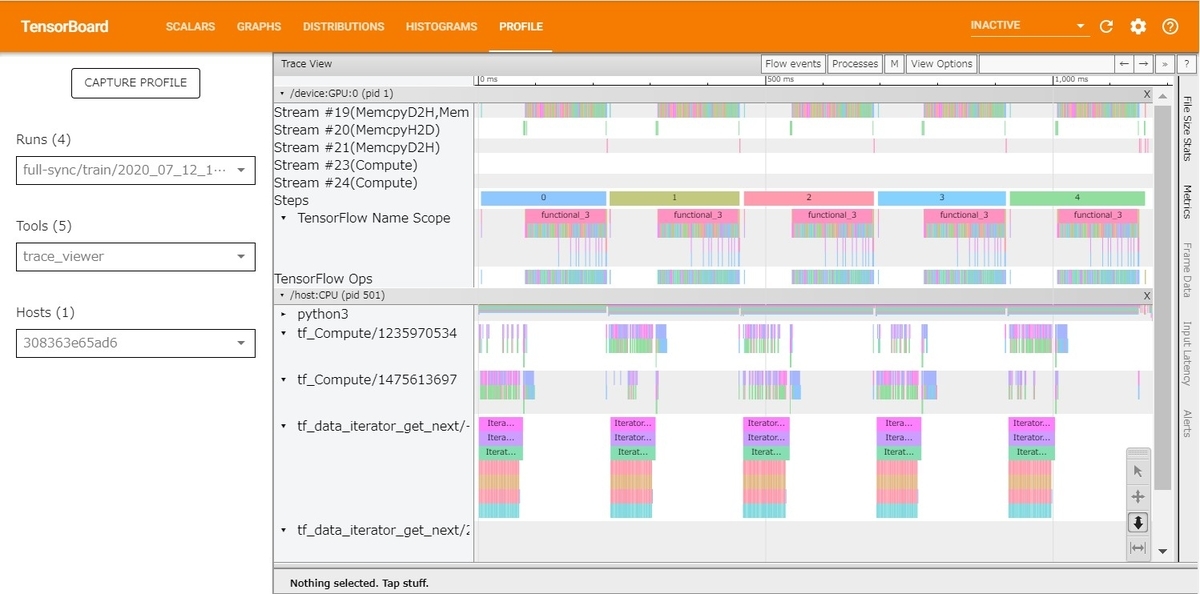Viewport: 1200px width, 594px height.
Task: Switch to the SCALARS tab
Action: pyautogui.click(x=190, y=27)
